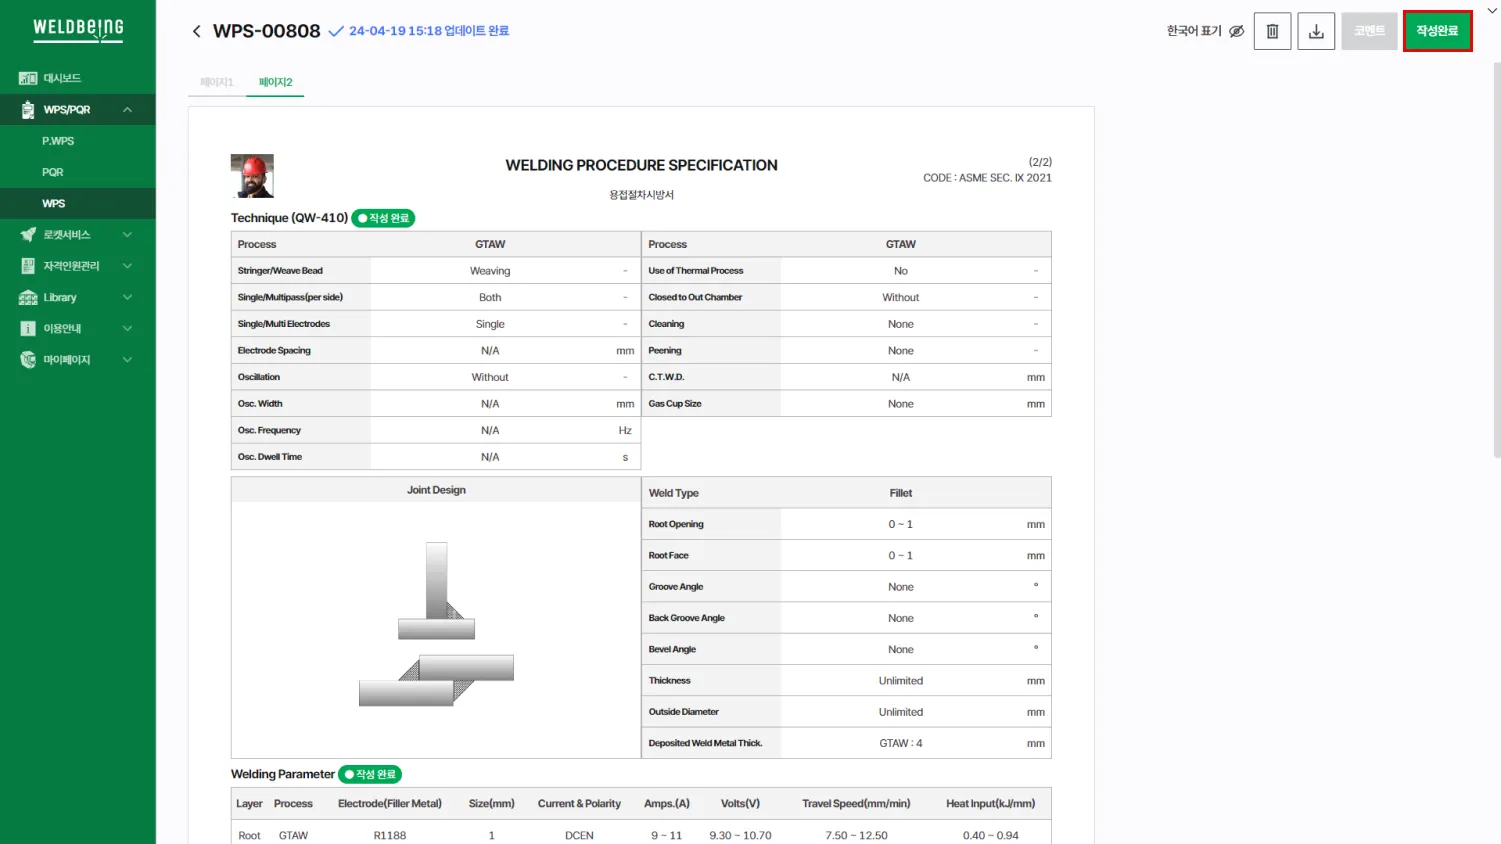Click the trash delete icon

1272,31
